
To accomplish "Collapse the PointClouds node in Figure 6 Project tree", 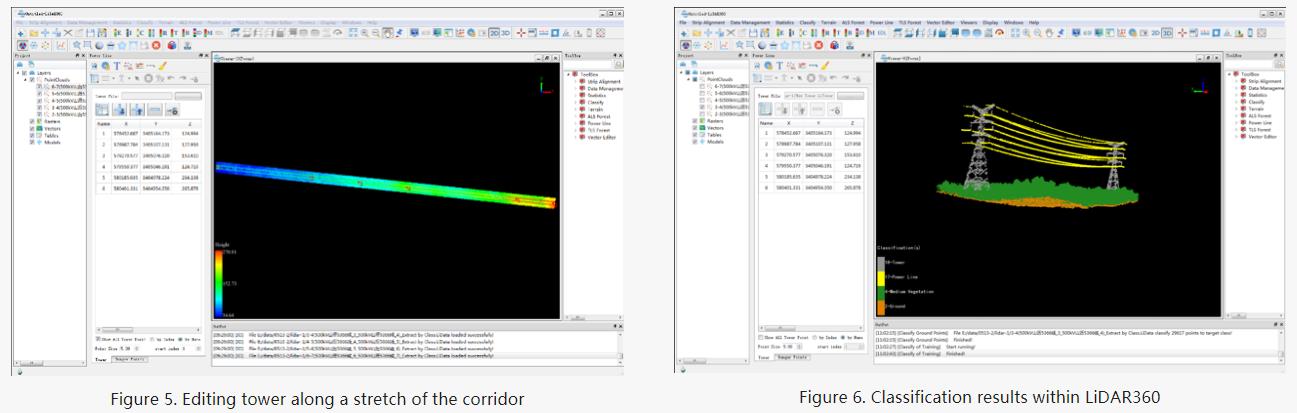I will click(x=688, y=79).
